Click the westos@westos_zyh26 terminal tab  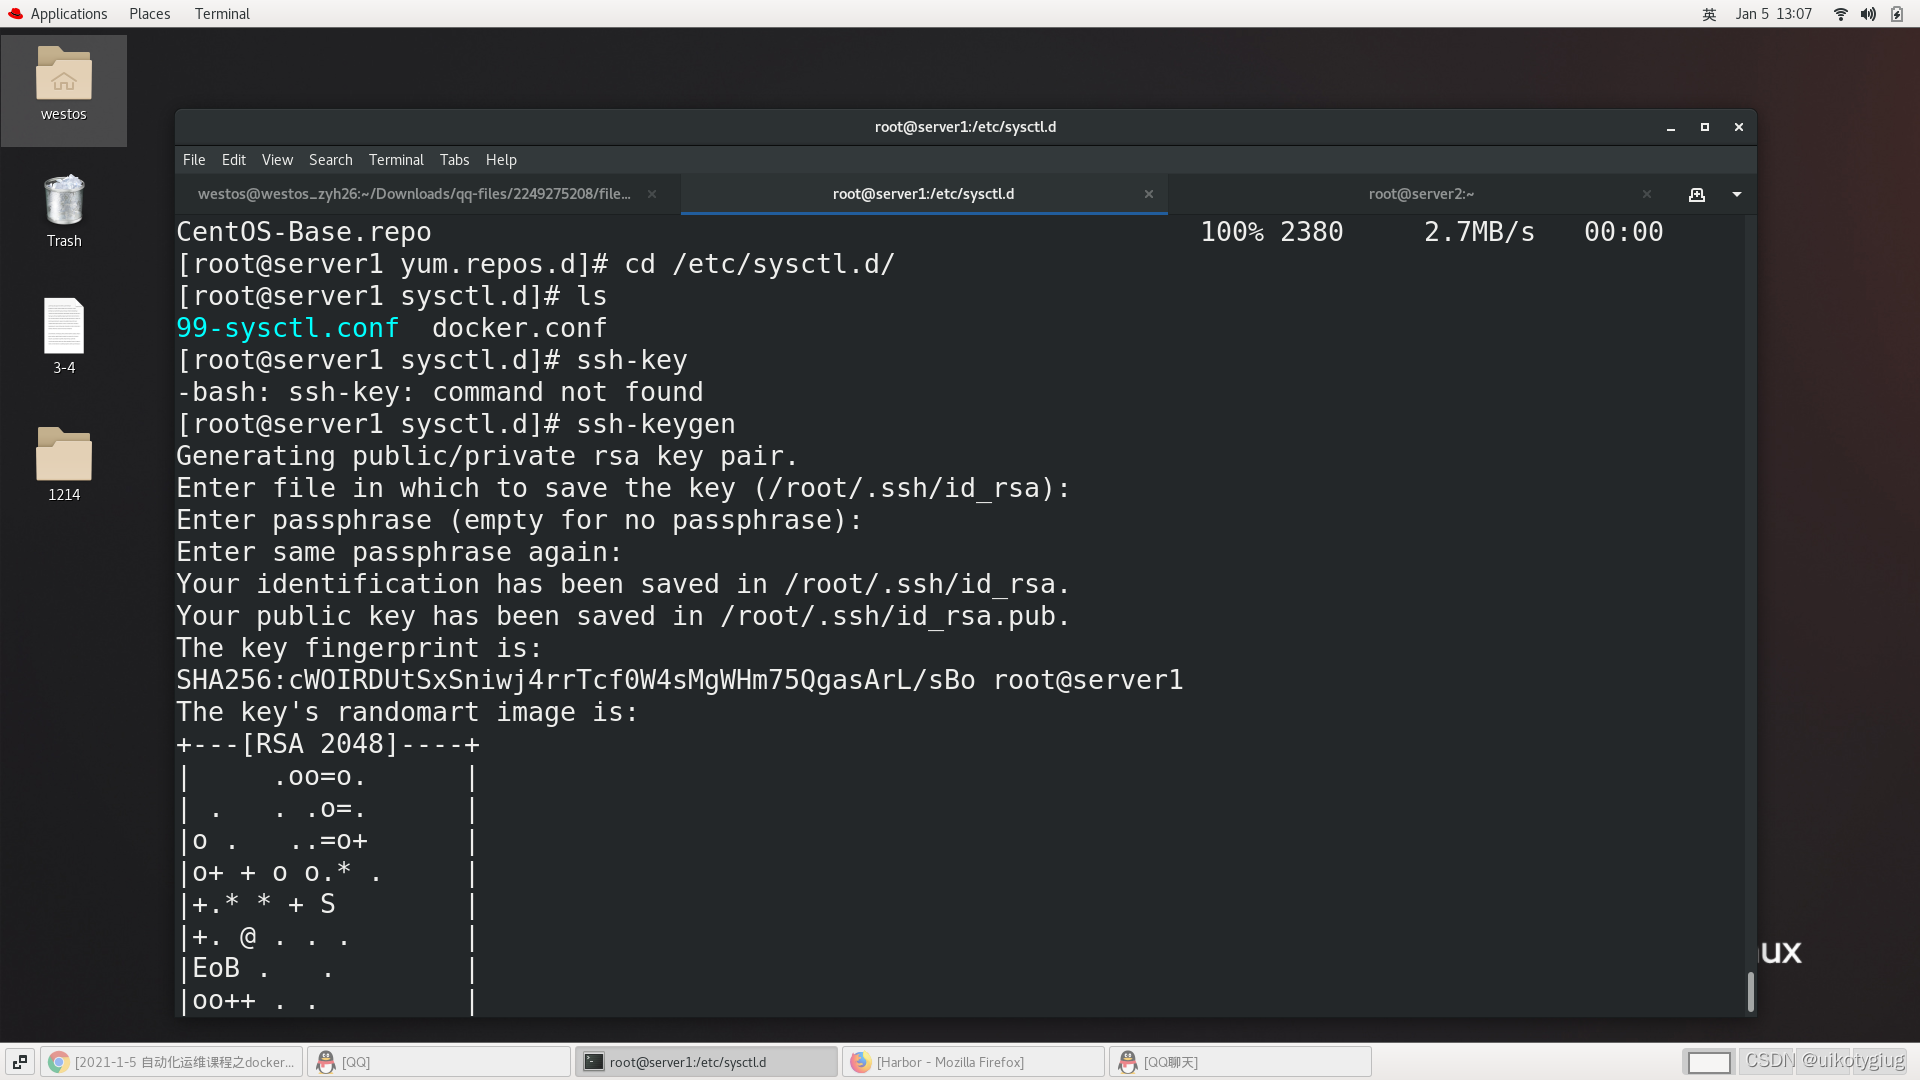415,194
